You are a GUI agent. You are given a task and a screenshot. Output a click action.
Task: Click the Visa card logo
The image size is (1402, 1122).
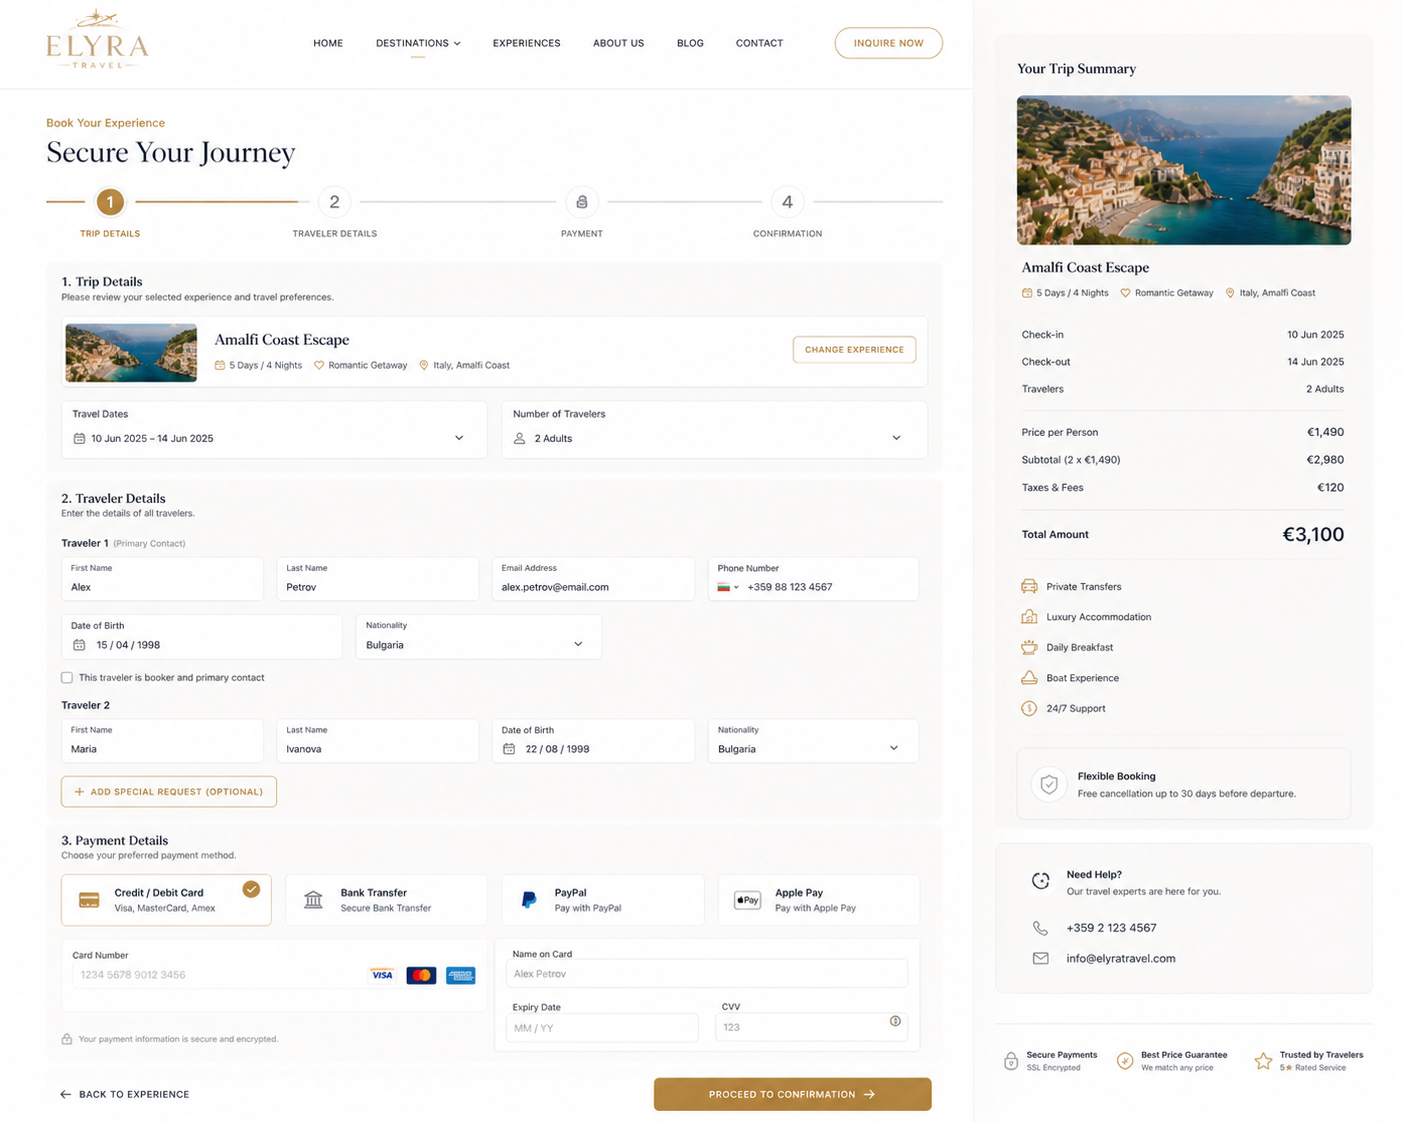pos(382,975)
